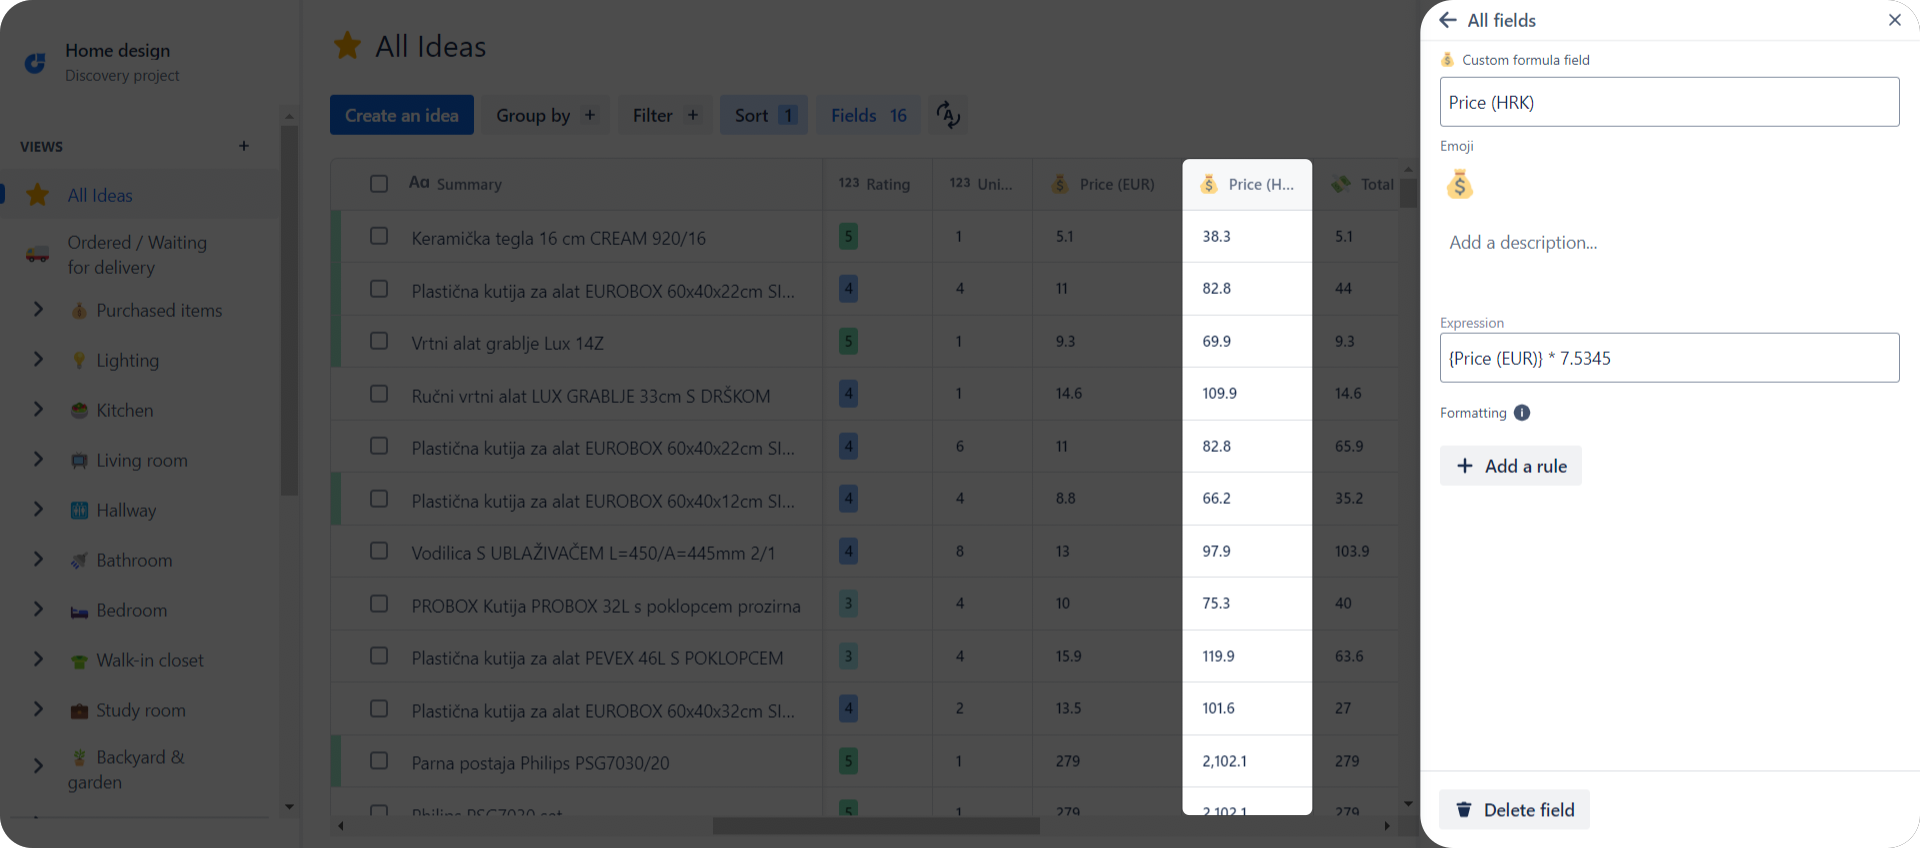The image size is (1920, 848).
Task: Check the Parna postaja Philips row checkbox
Action: pos(379,761)
